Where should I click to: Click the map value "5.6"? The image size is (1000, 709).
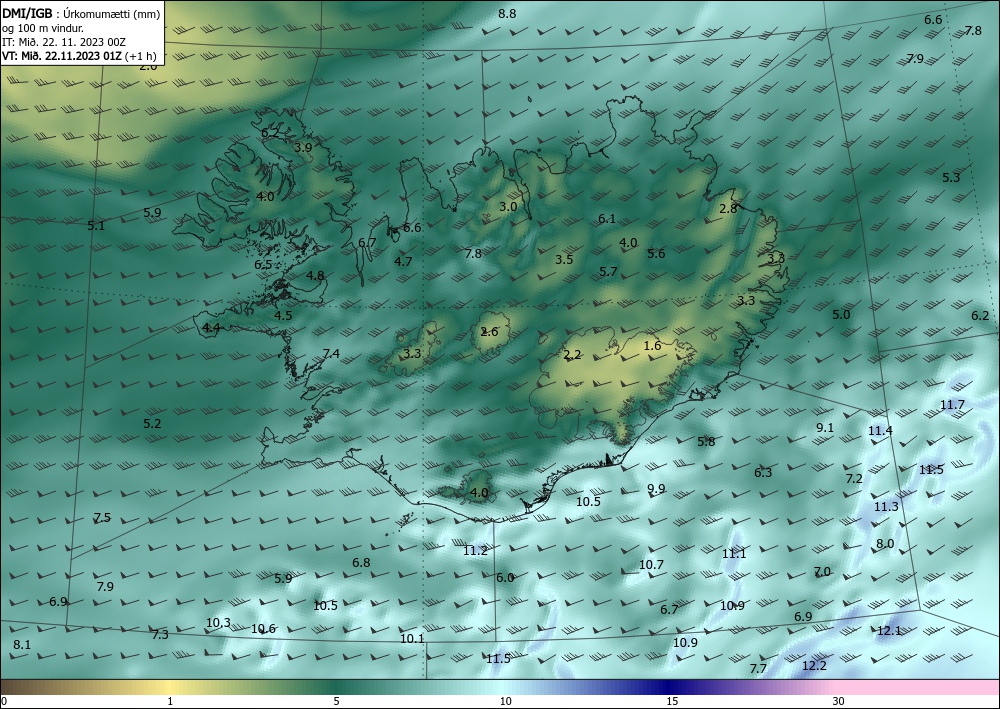pyautogui.click(x=656, y=253)
